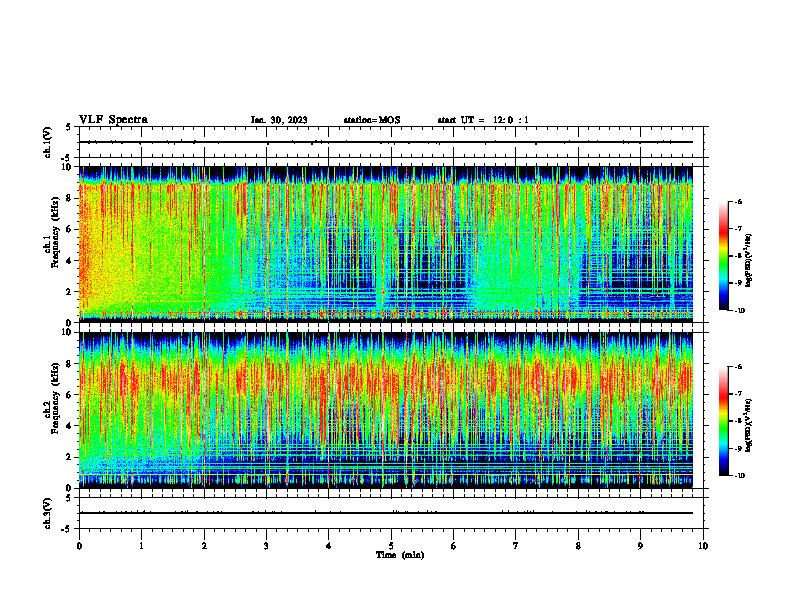792x612 pixels.
Task: Click the "5" tick on the time axis
Action: tap(391, 546)
